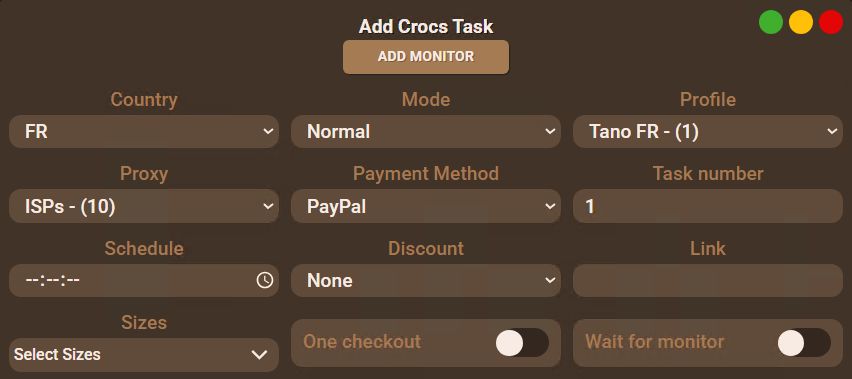This screenshot has width=852, height=379.
Task: Click the Schedule time input field
Action: point(144,280)
